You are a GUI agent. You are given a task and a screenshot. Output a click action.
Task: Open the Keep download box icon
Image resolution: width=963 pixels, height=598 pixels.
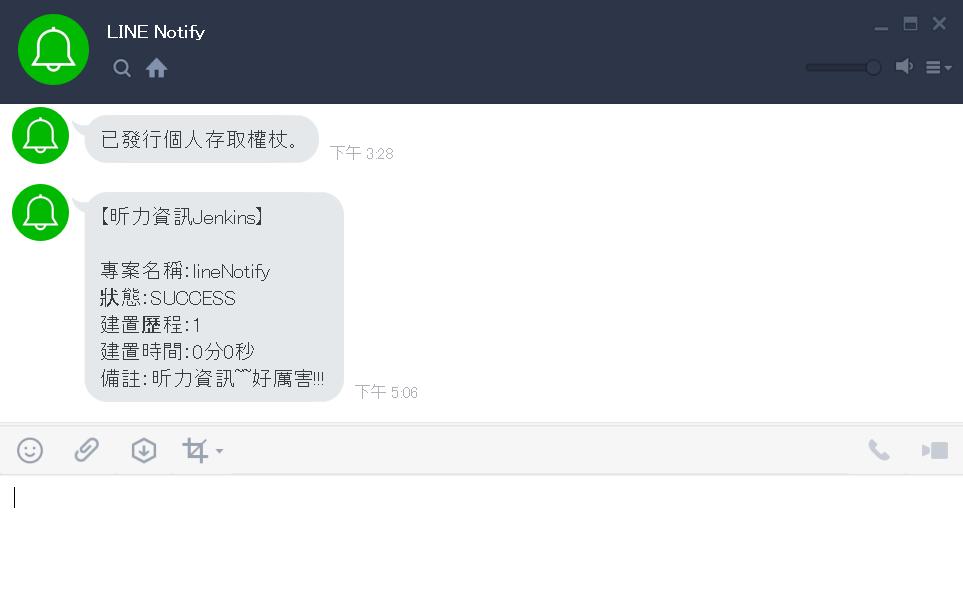point(144,450)
